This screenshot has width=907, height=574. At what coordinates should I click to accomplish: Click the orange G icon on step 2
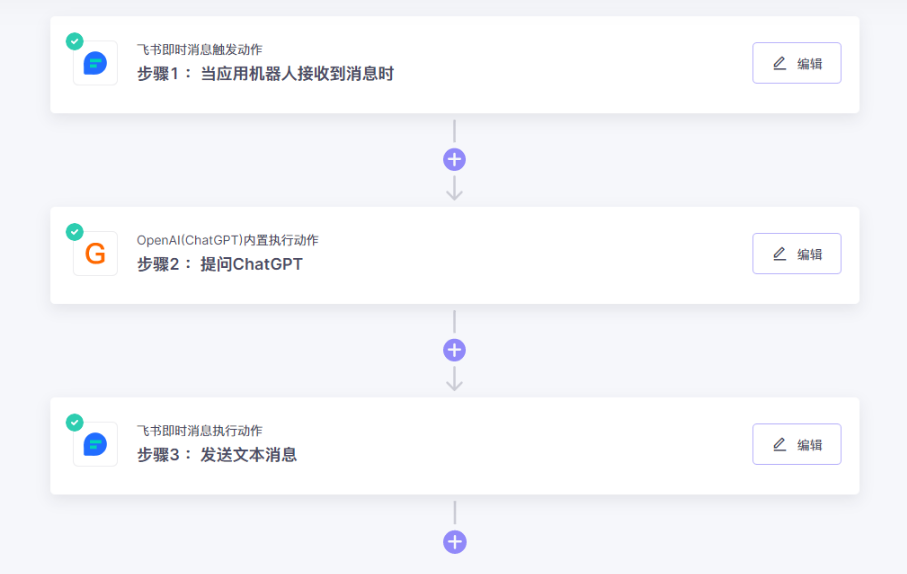[95, 254]
